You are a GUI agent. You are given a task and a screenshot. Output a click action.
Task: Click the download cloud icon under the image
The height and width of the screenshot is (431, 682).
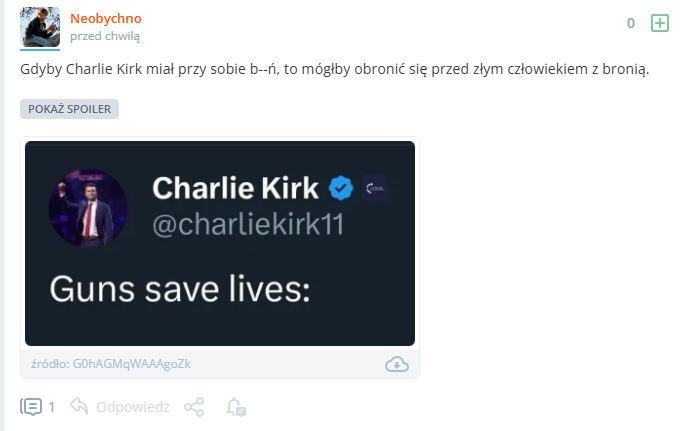pyautogui.click(x=397, y=364)
